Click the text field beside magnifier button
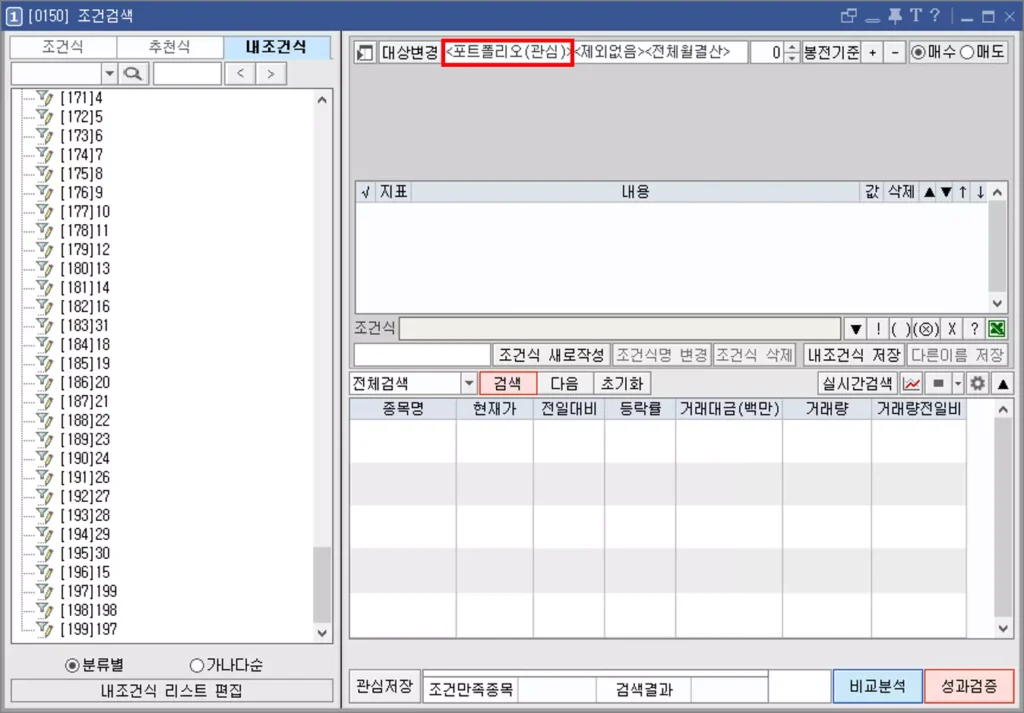This screenshot has width=1024, height=713. click(187, 73)
